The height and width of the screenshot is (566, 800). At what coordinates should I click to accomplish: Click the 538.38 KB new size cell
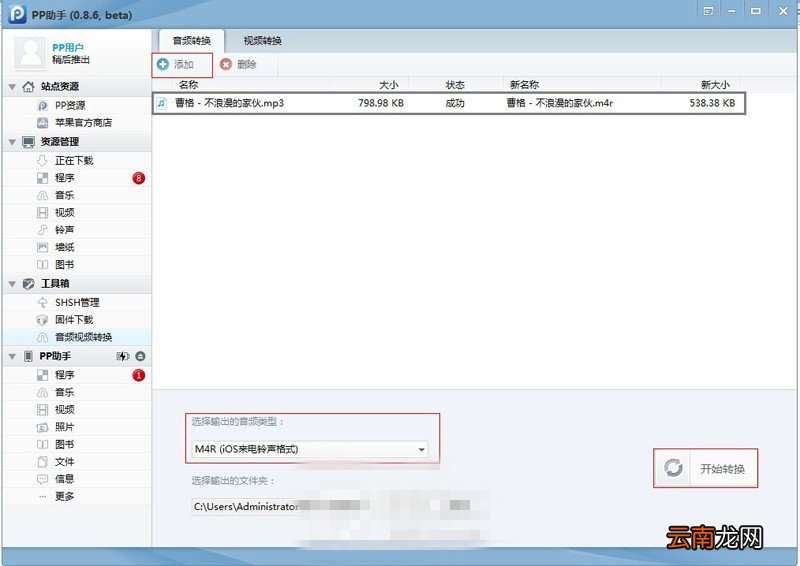pyautogui.click(x=712, y=103)
